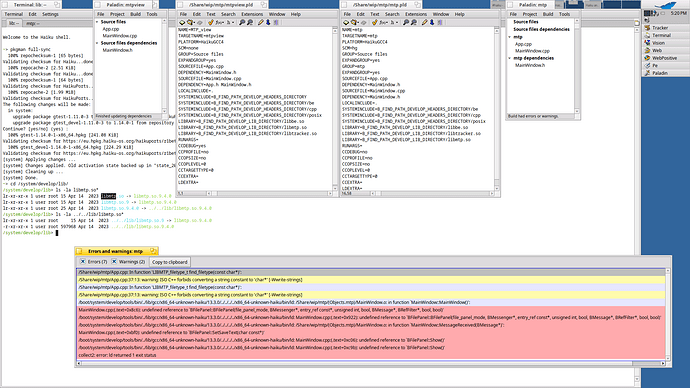Click the blue down-arrow icon in mtp.pld toolbar

coord(432,22)
